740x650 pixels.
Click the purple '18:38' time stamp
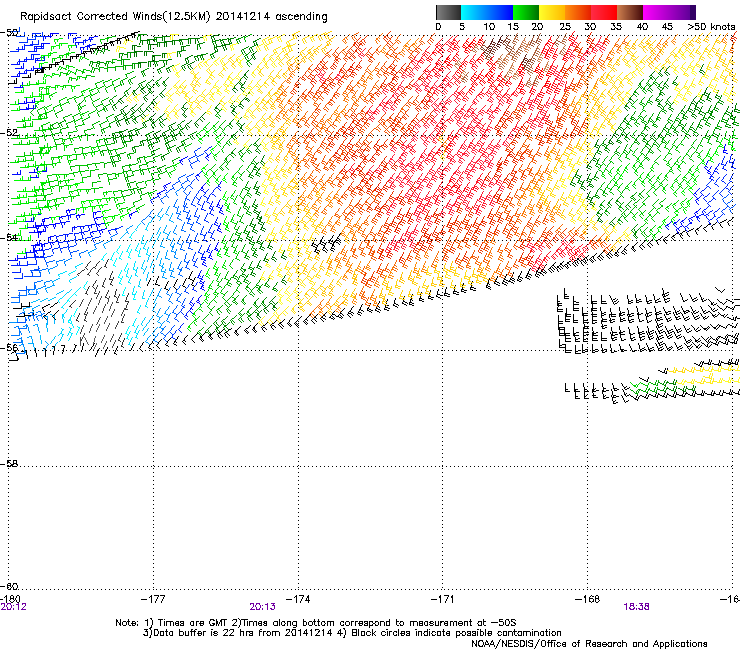coord(637,607)
